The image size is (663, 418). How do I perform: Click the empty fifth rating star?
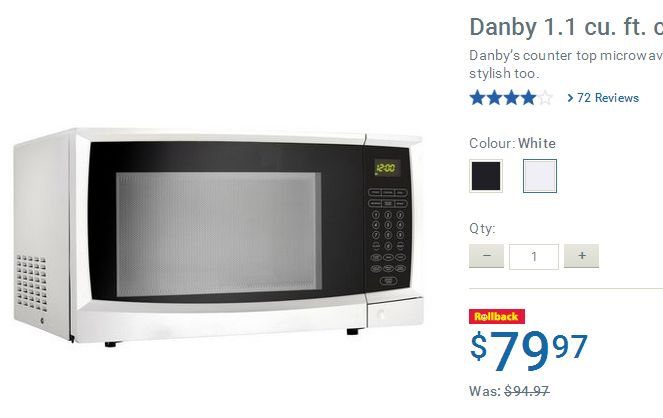click(545, 98)
